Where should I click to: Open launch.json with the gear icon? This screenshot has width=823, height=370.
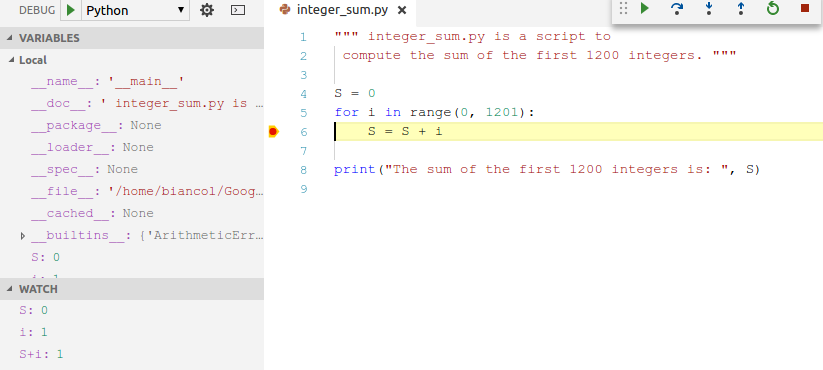click(207, 10)
